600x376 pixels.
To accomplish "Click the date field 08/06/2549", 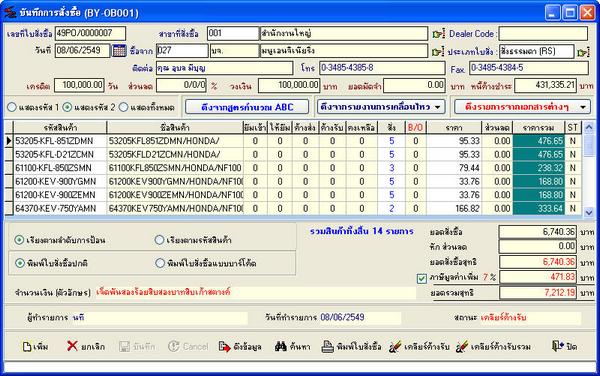I will point(82,50).
